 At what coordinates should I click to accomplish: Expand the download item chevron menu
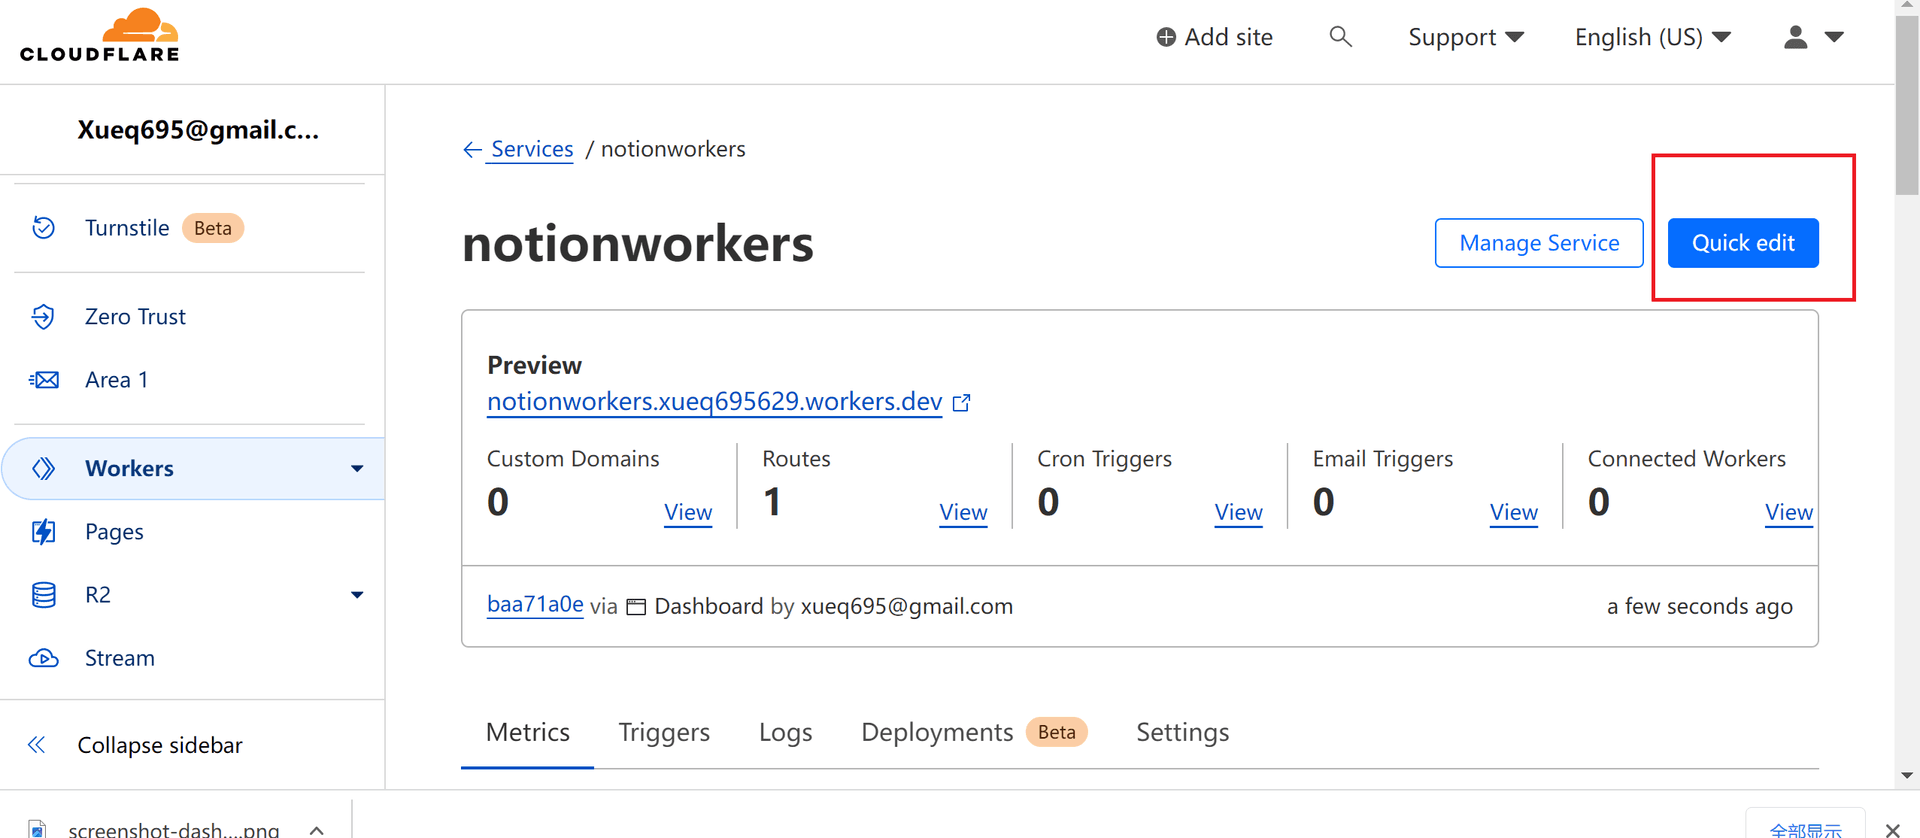point(317,830)
